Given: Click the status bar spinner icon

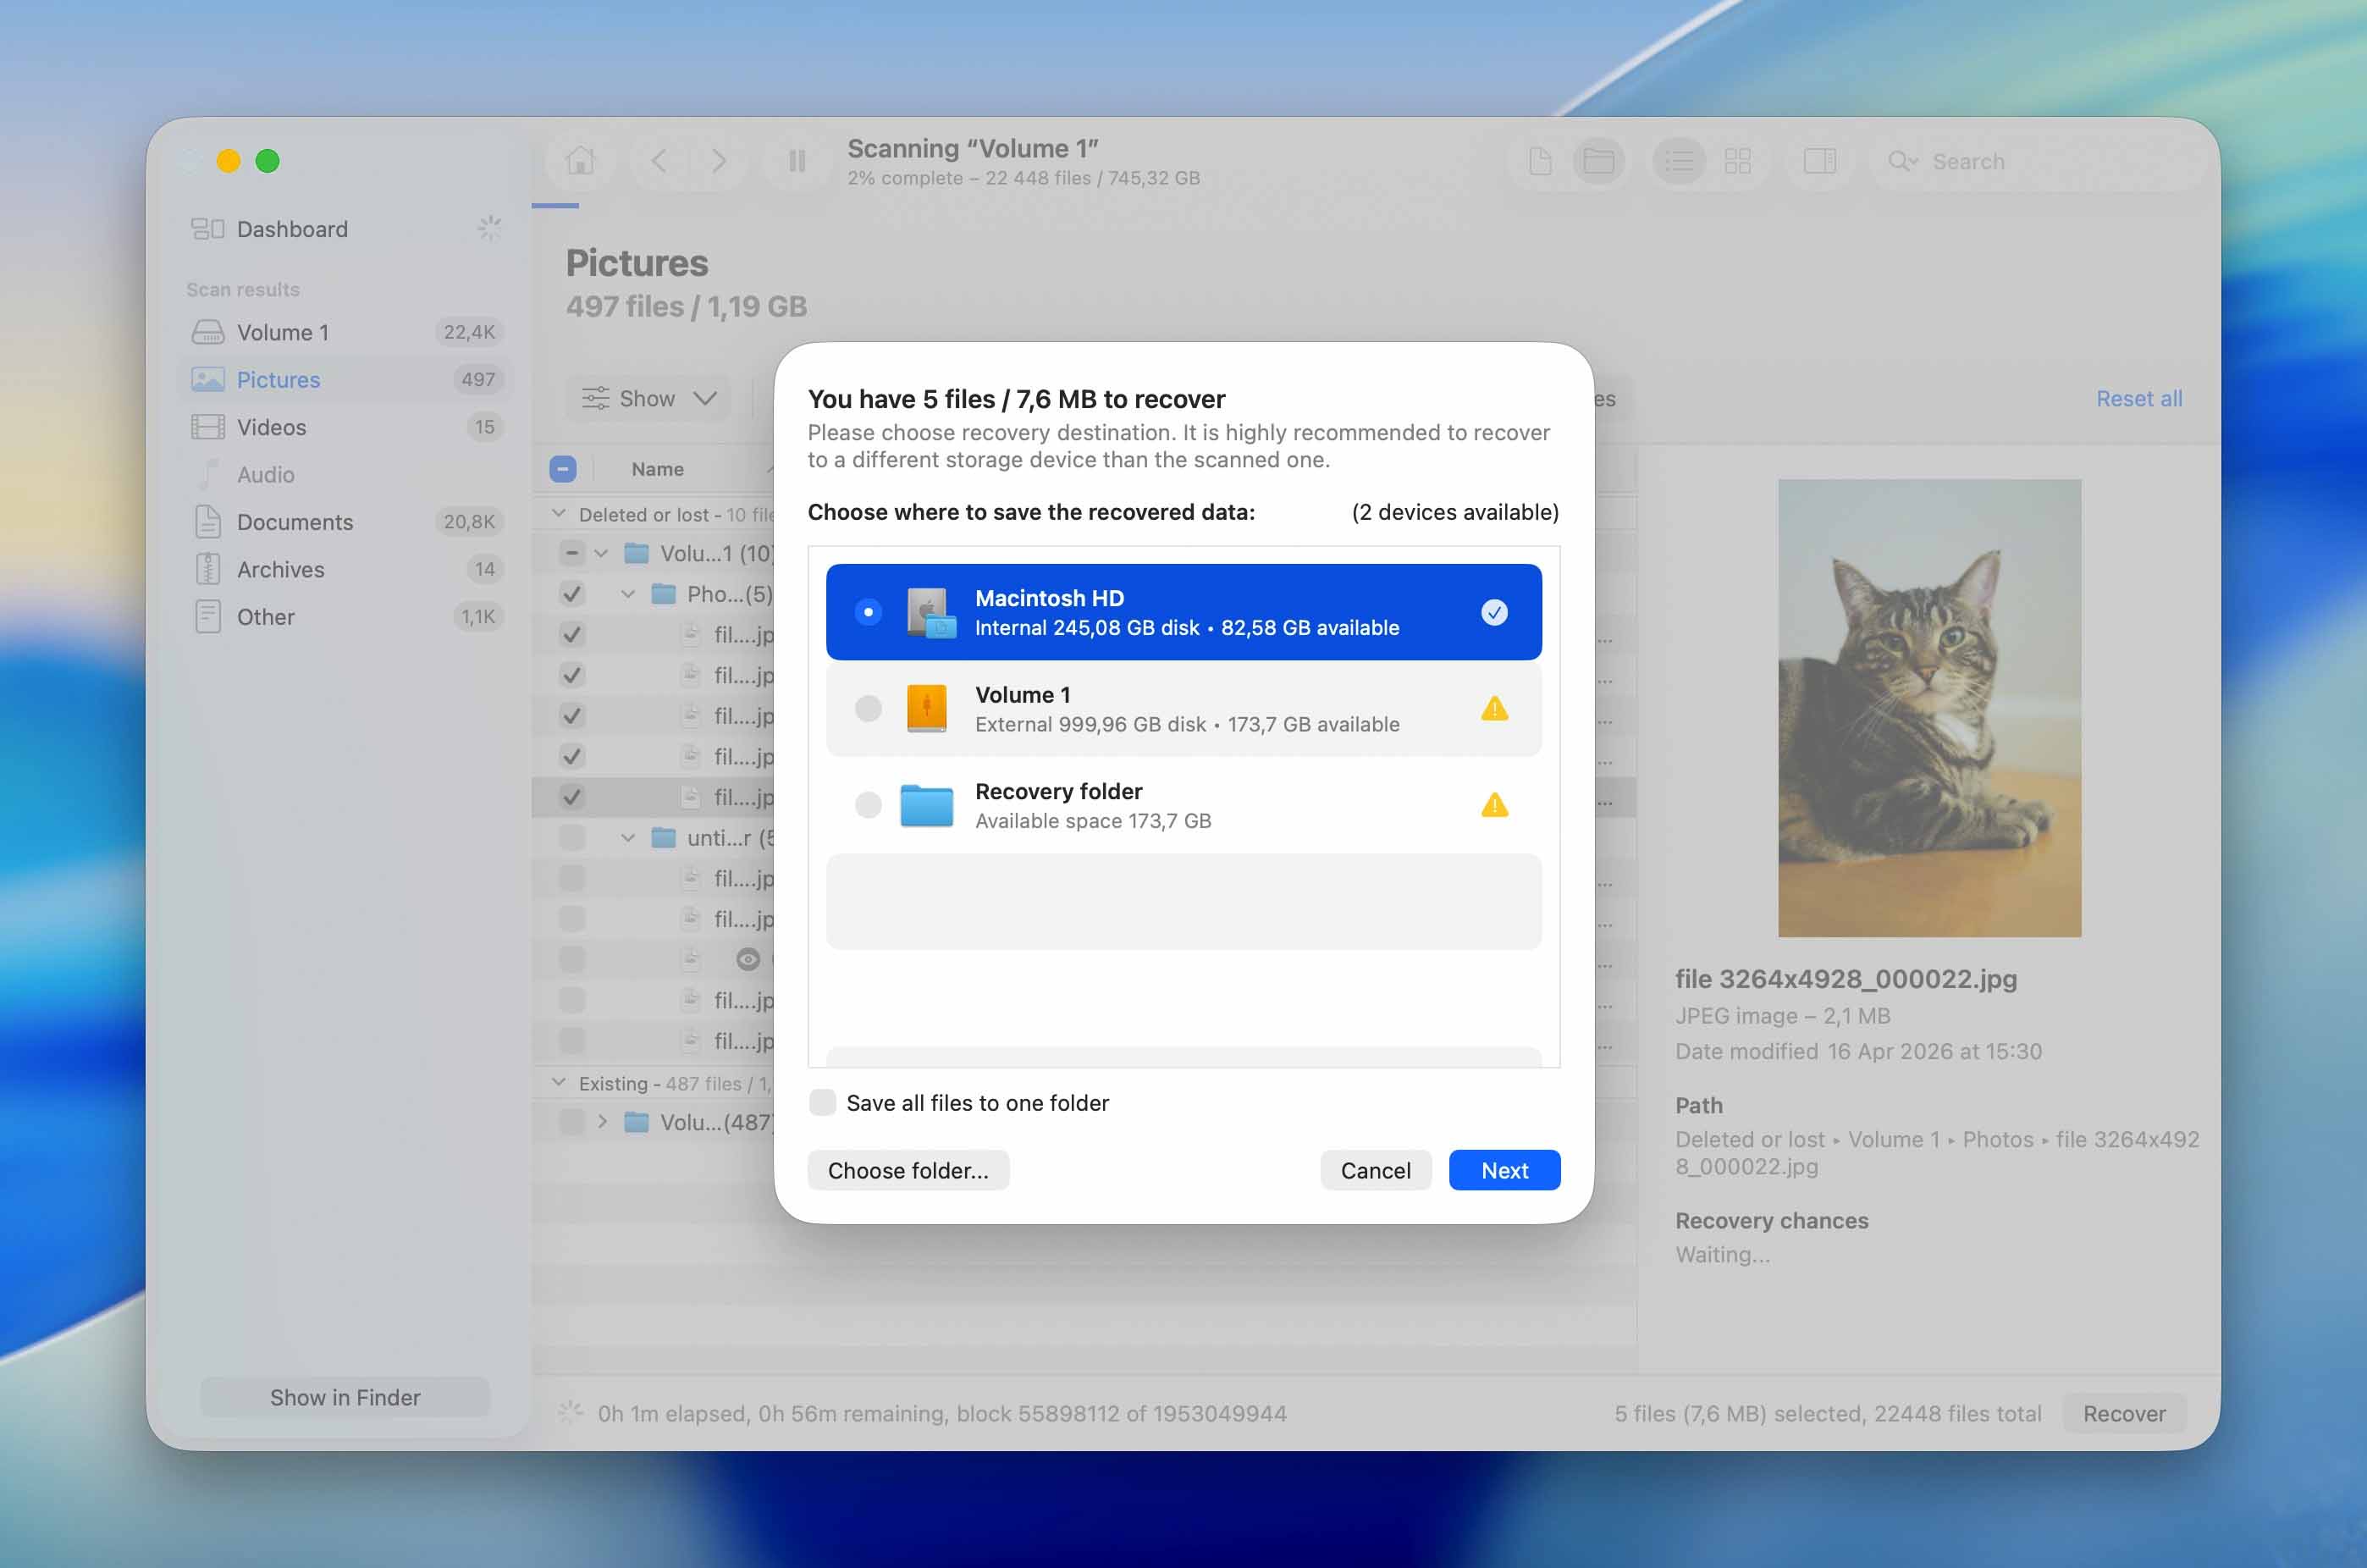Looking at the screenshot, I should point(570,1412).
